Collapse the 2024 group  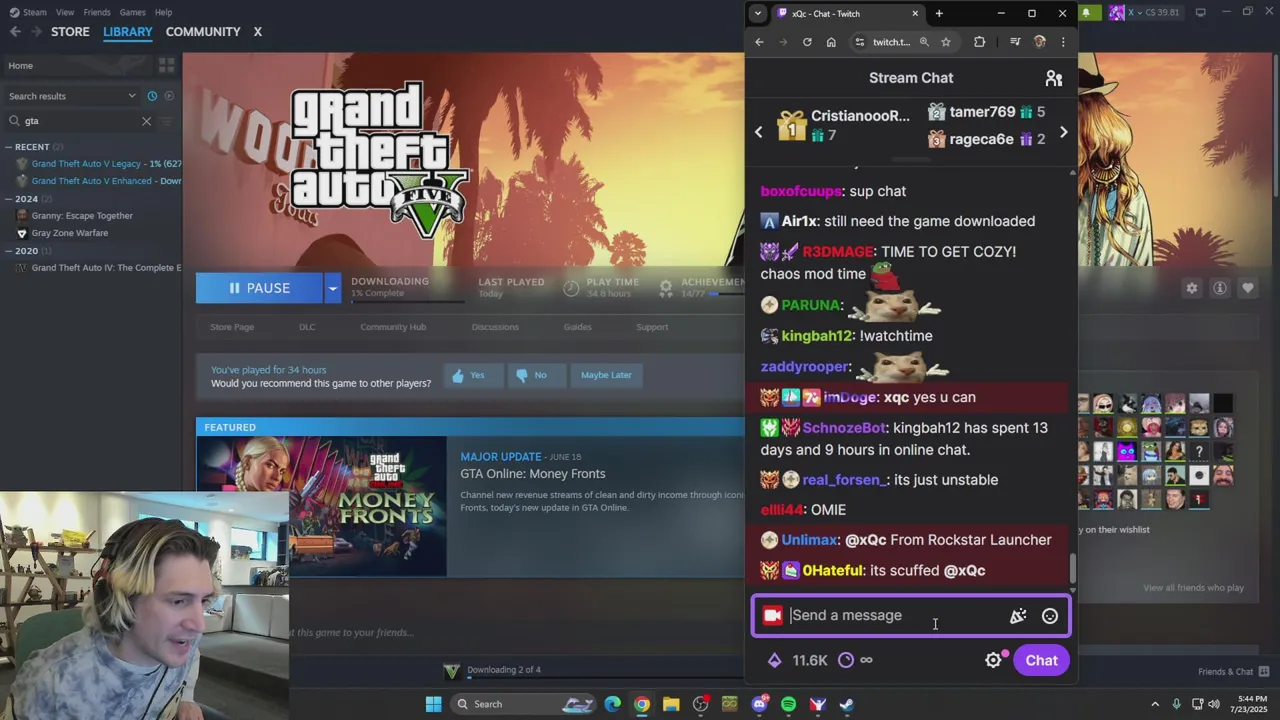pyautogui.click(x=9, y=199)
